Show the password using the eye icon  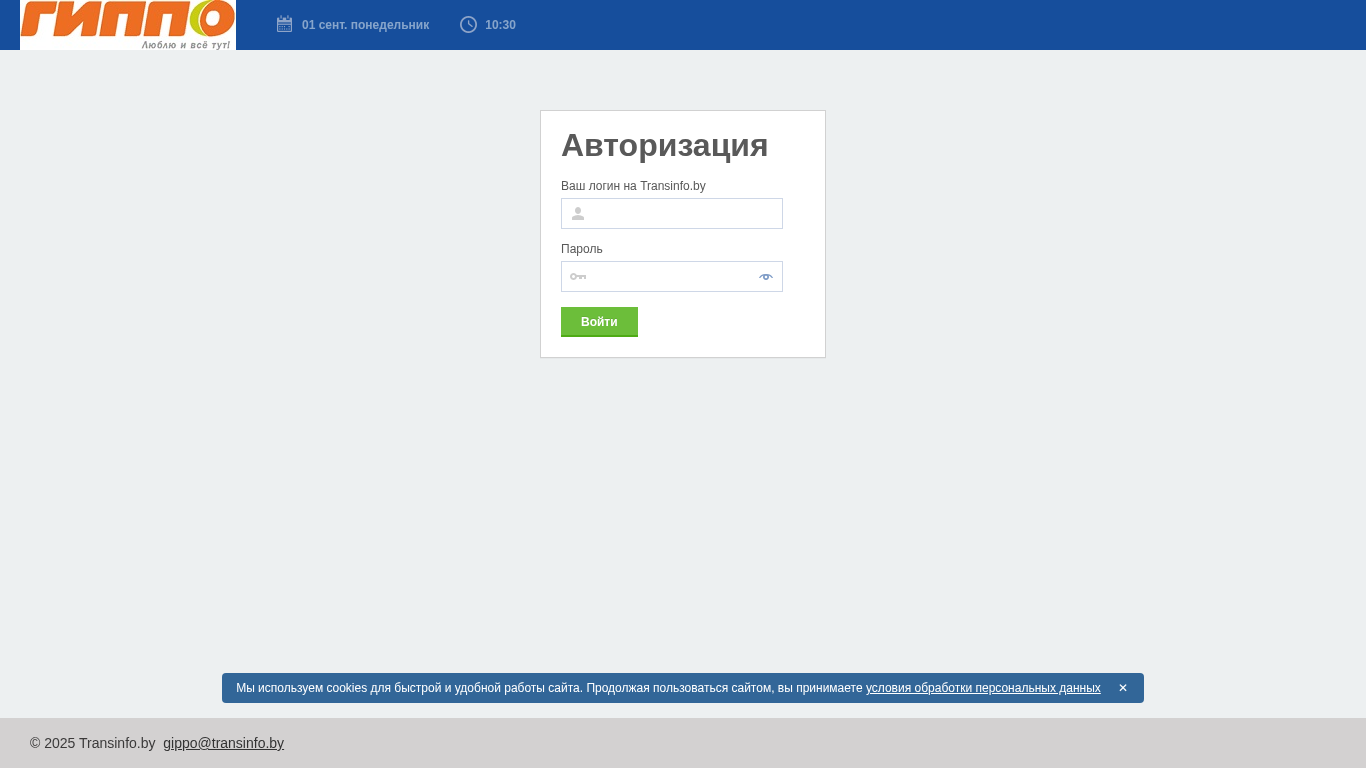tap(766, 276)
